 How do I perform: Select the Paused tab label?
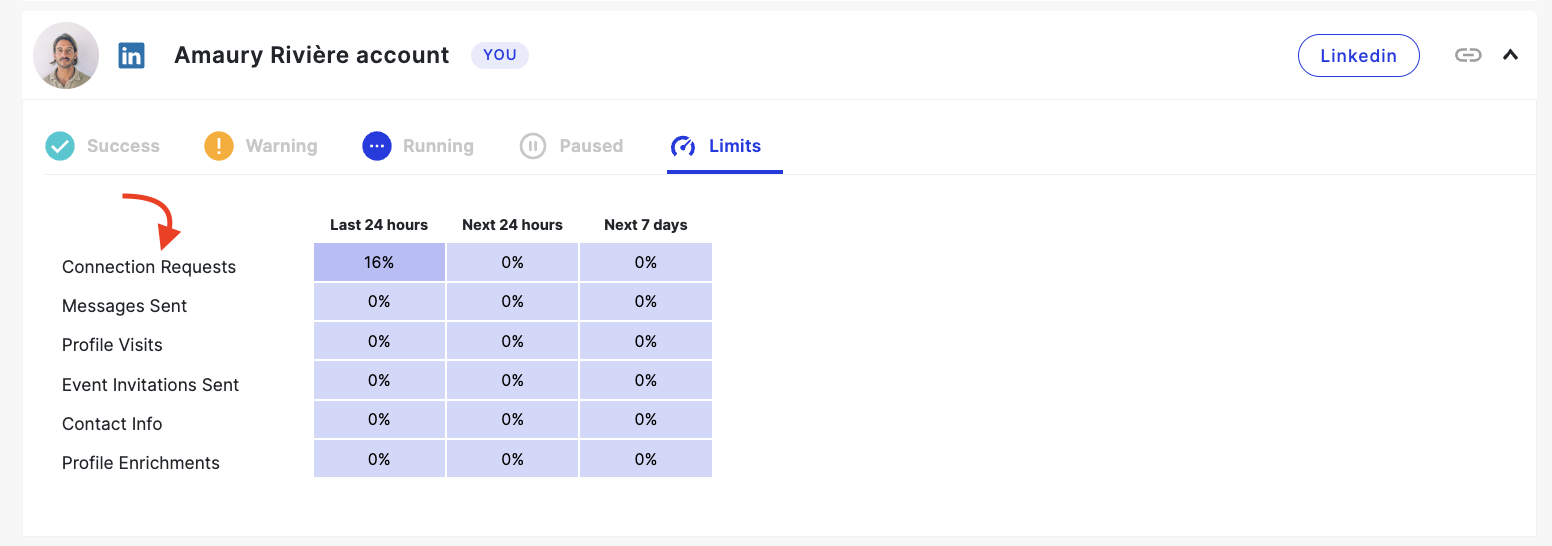pos(591,146)
